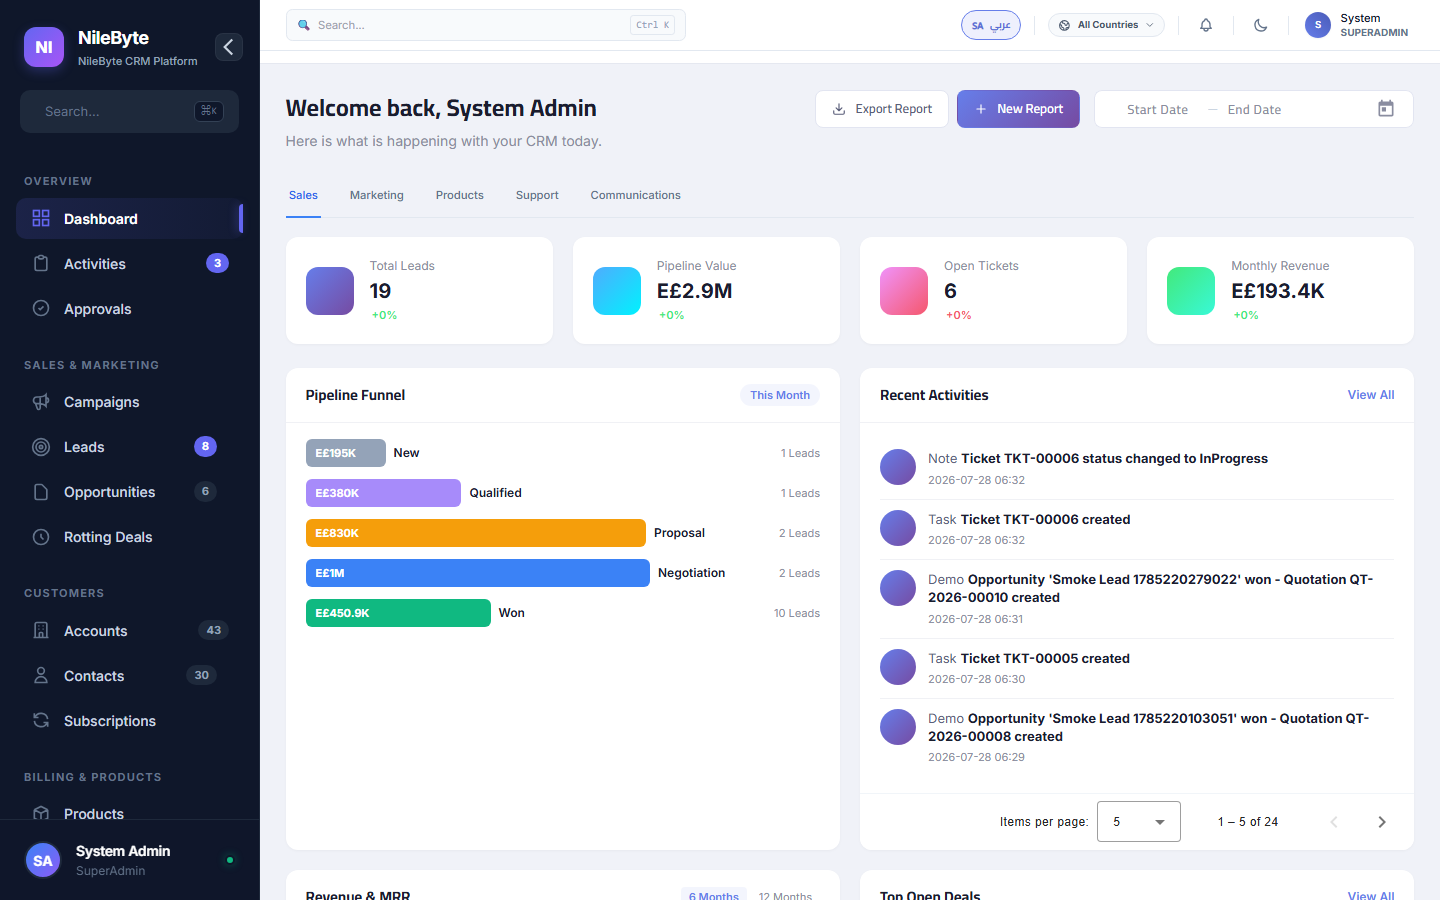Screen dimensions: 1440x900
Task: Click the Accounts count badge 43
Action: point(213,630)
